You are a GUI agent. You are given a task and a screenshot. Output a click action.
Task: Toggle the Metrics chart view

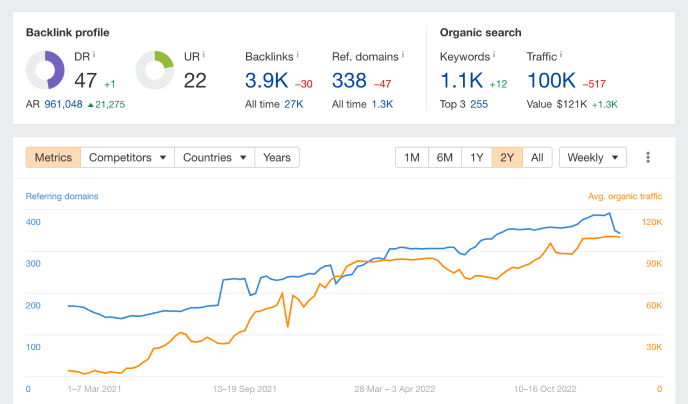(x=53, y=158)
